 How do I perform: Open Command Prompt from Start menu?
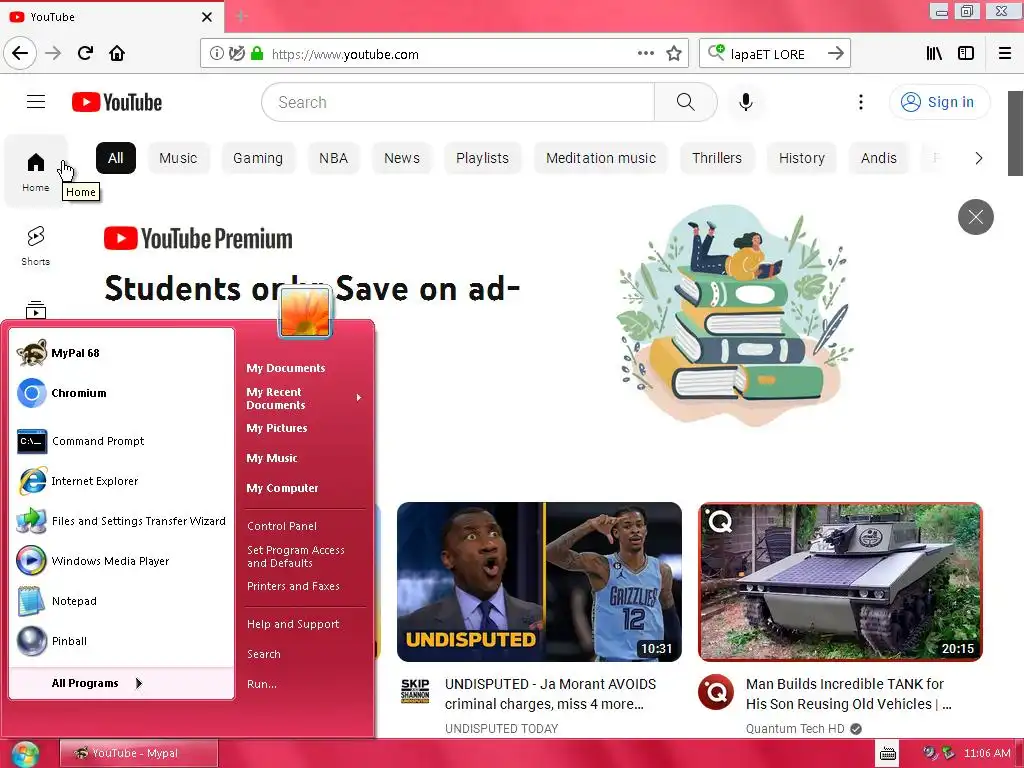[122, 441]
